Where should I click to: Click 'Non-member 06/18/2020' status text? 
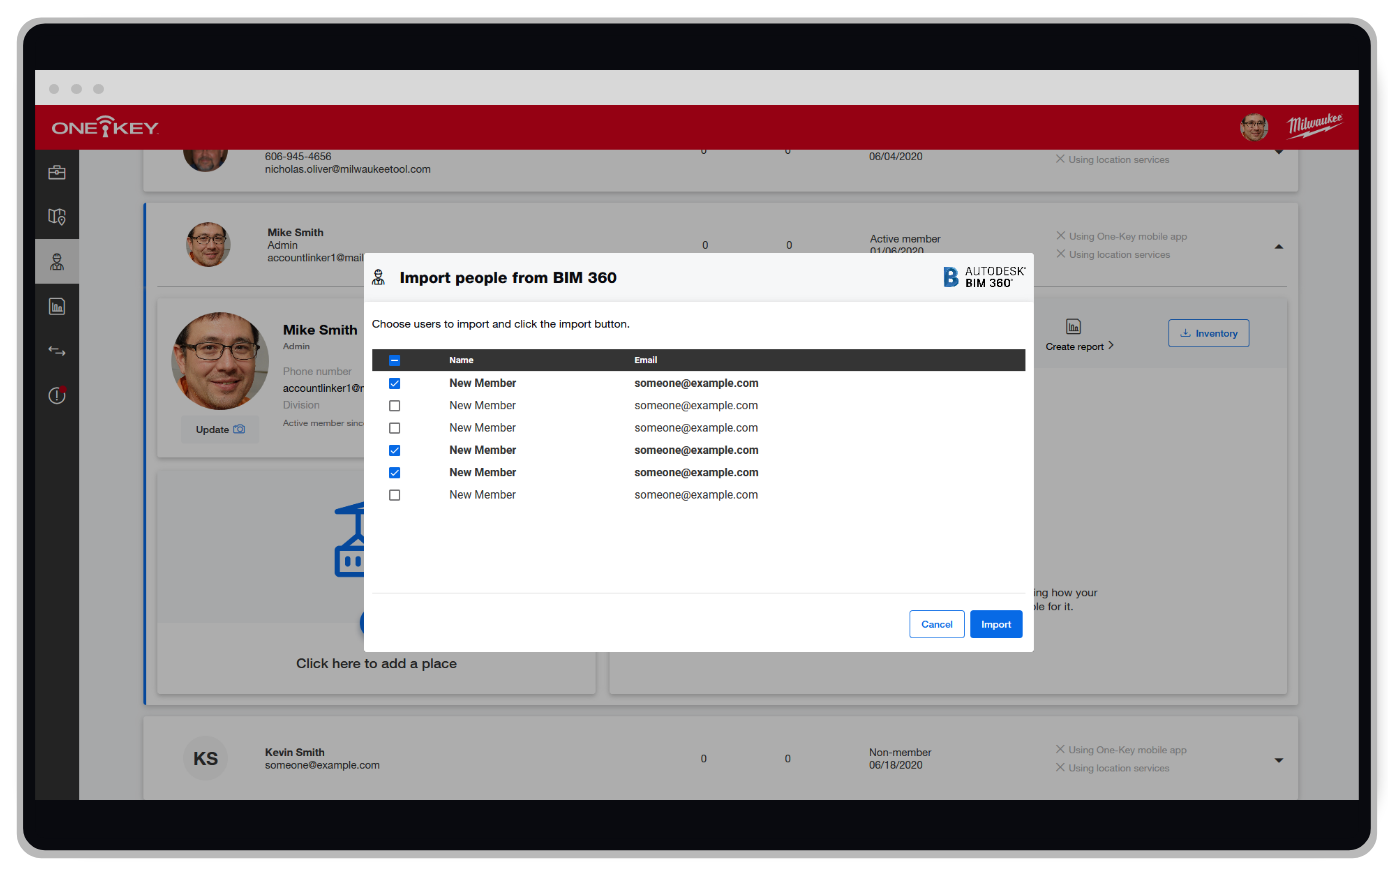[x=900, y=759]
